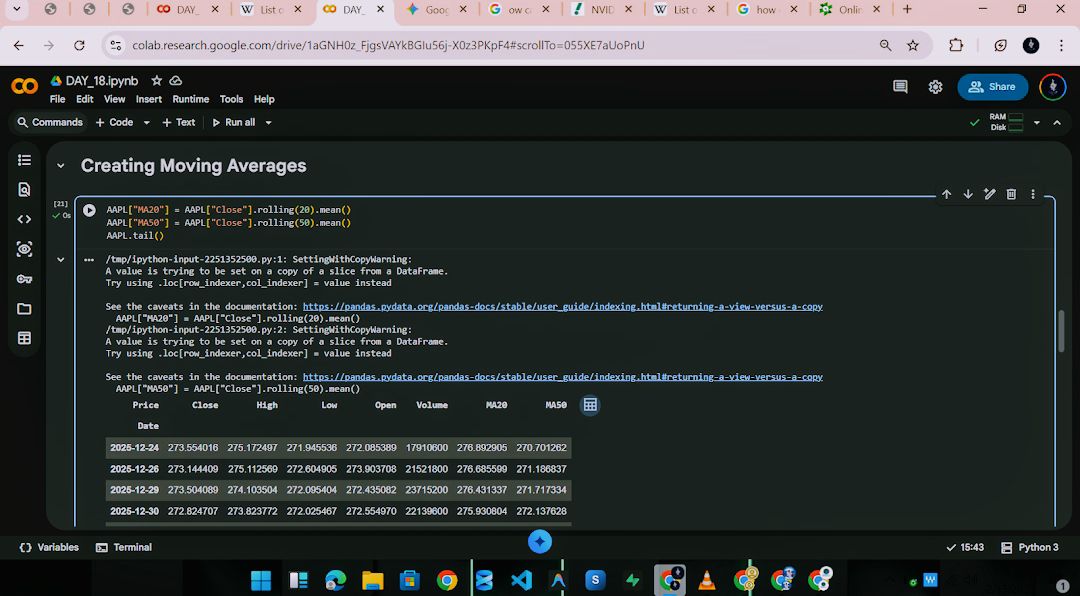The width and height of the screenshot is (1080, 596).
Task: Collapse the Creating Moving Averages section
Action: point(61,166)
